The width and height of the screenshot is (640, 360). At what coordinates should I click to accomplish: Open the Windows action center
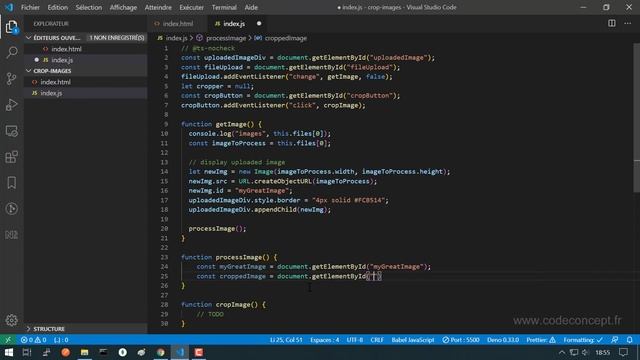tap(623, 352)
